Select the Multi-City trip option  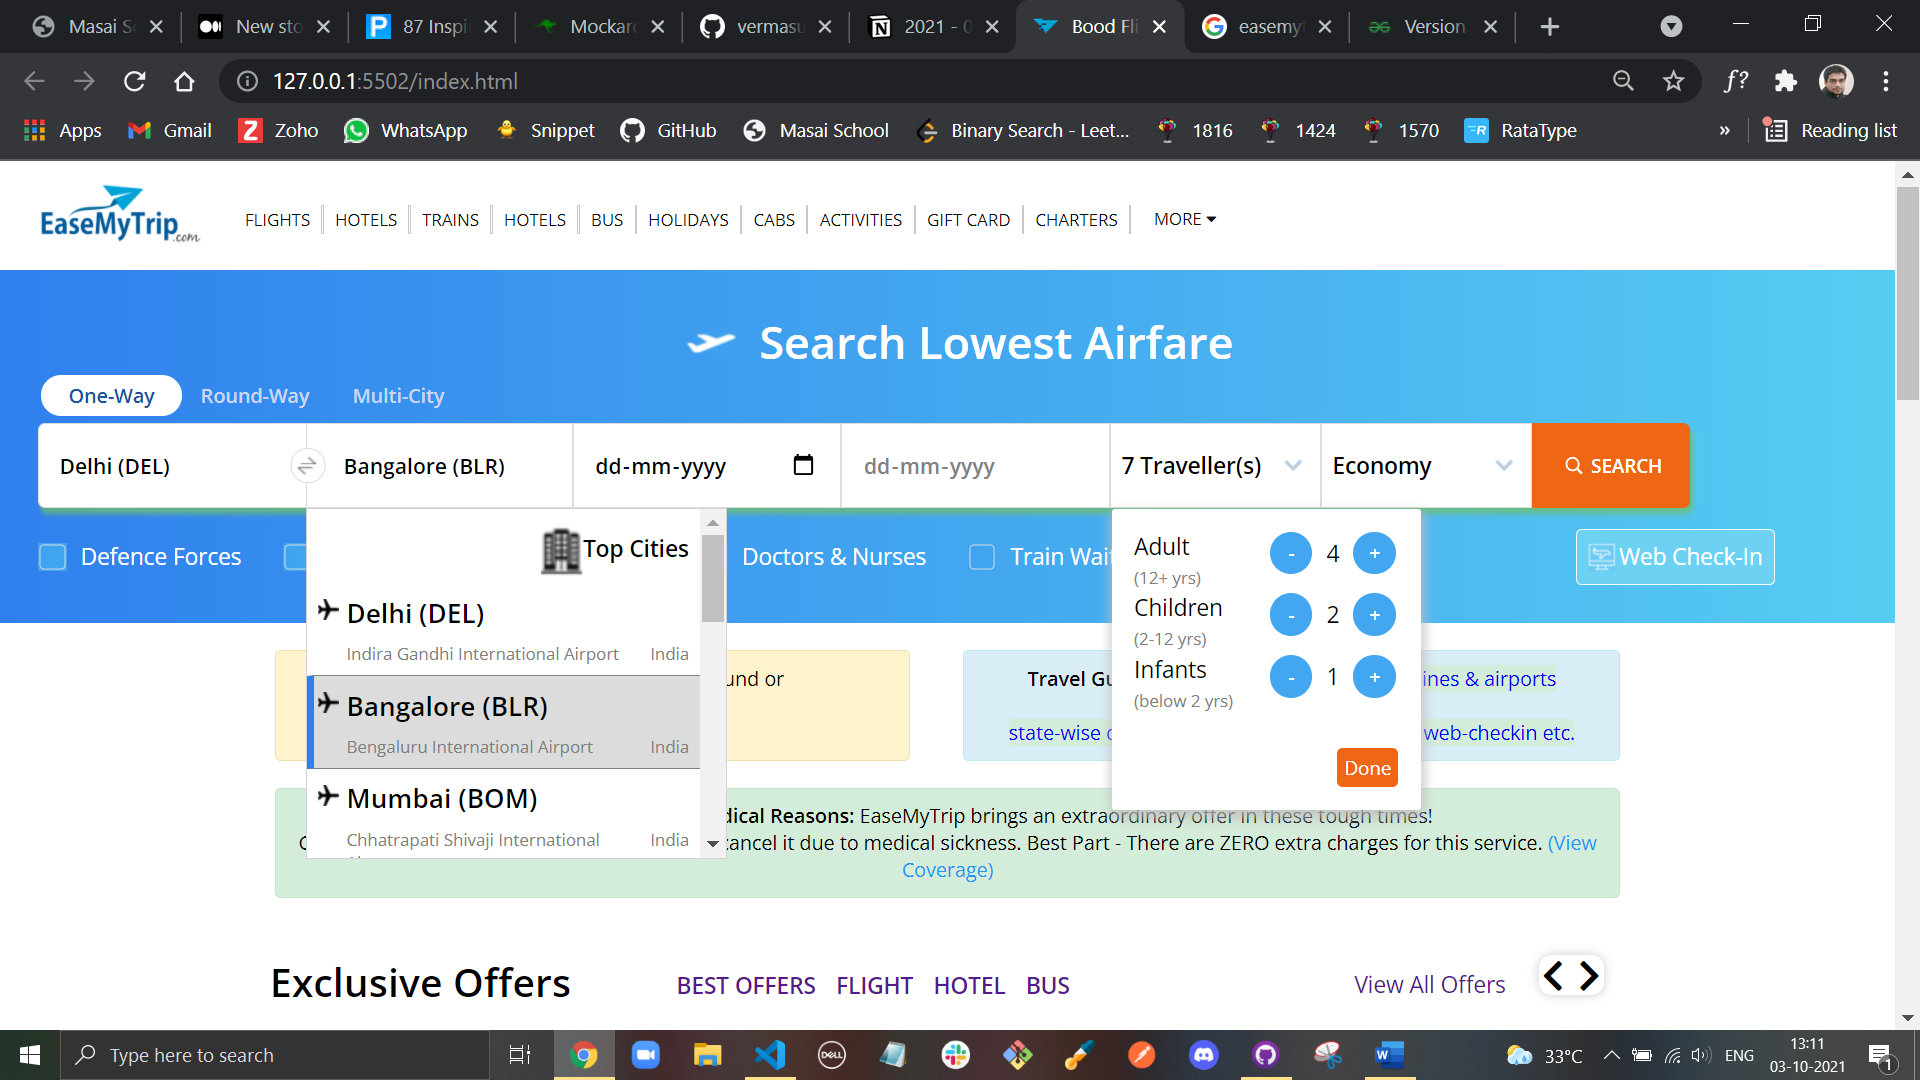pyautogui.click(x=398, y=396)
